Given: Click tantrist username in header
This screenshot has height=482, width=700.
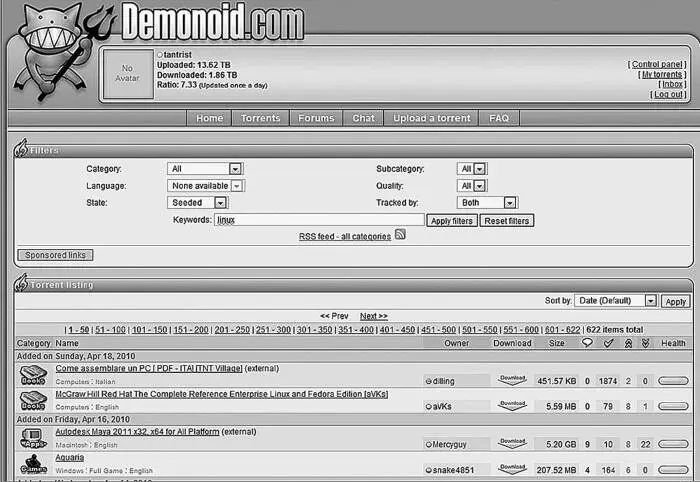Looking at the screenshot, I should click(177, 54).
